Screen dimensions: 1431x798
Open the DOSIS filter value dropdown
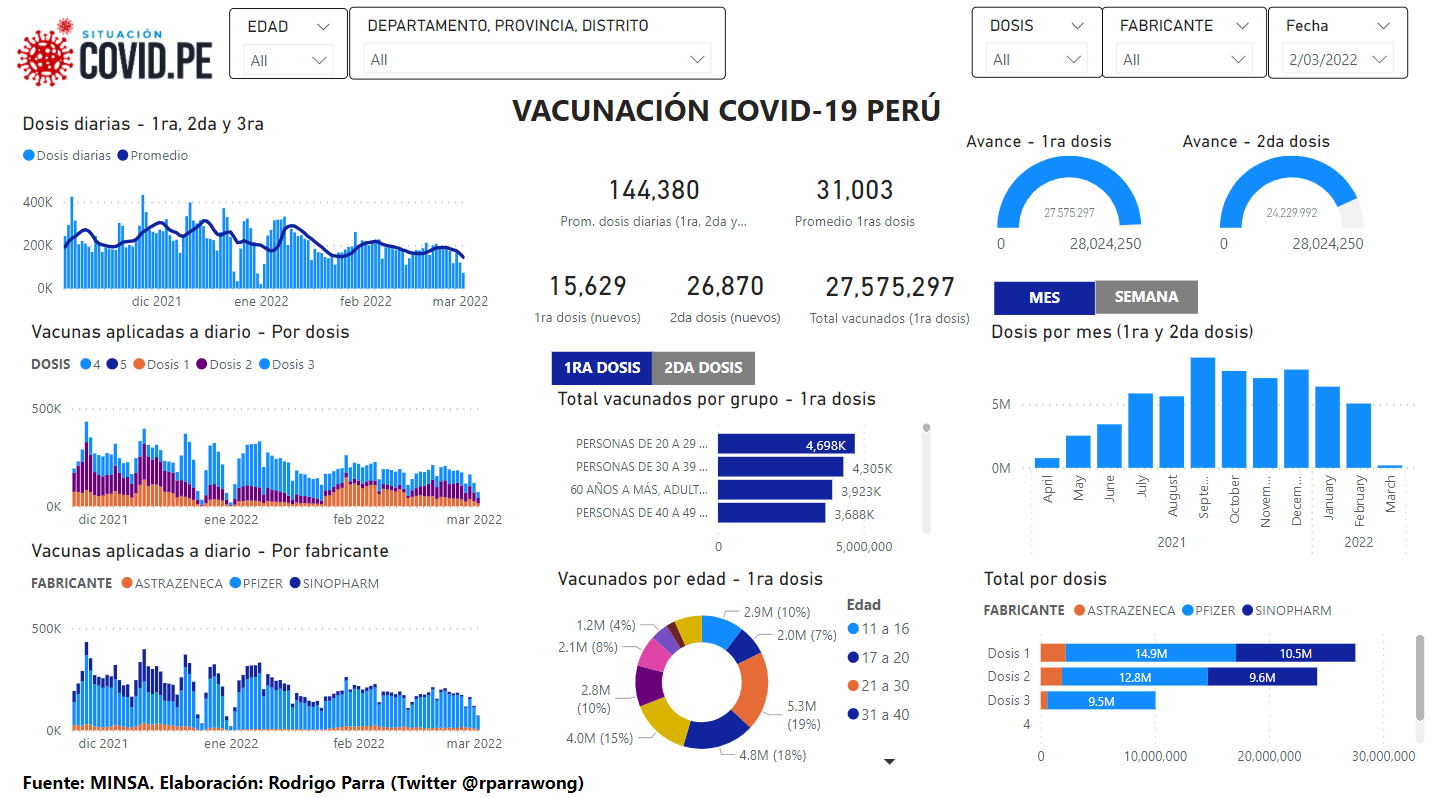pos(1036,60)
